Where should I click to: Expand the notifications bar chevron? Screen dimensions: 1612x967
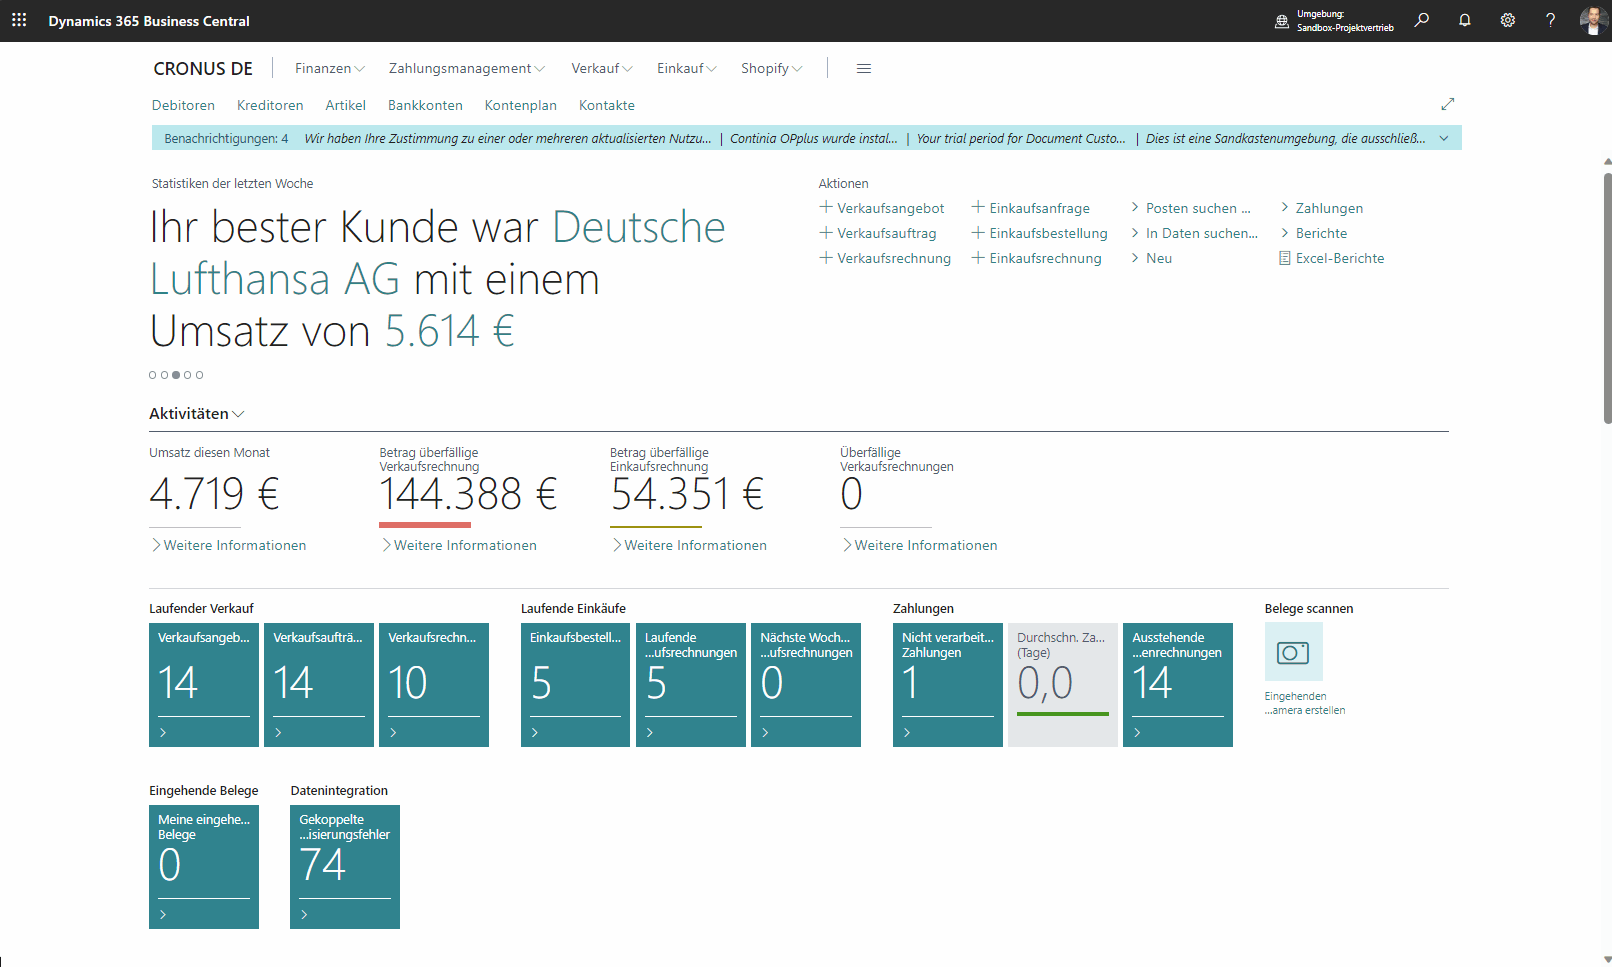tap(1444, 138)
